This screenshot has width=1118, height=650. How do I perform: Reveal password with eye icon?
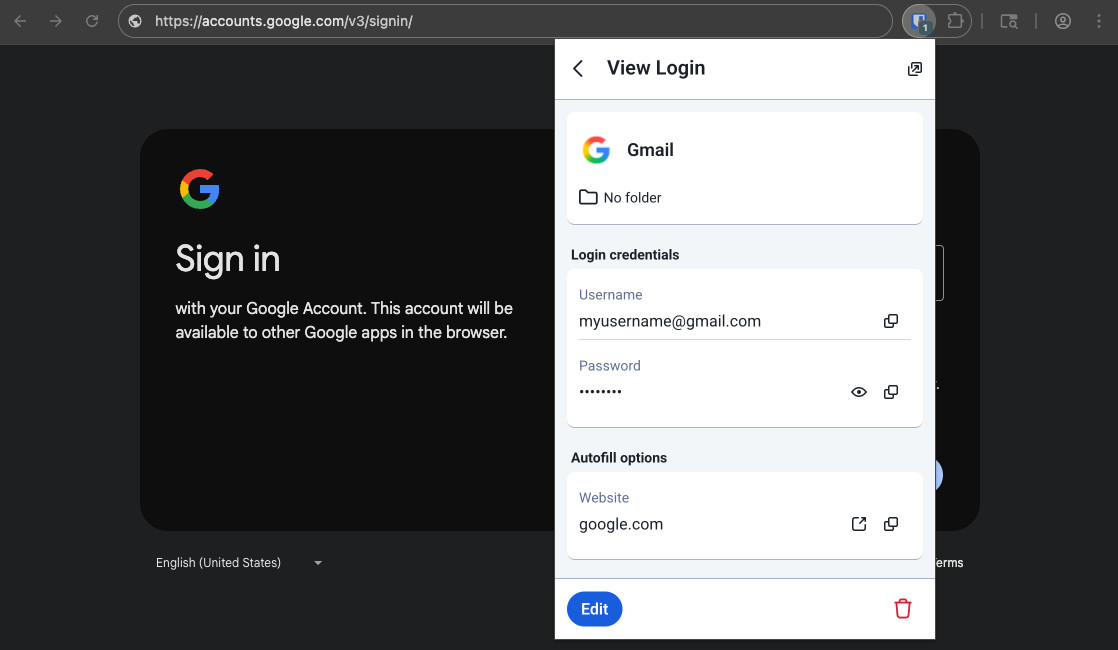(x=858, y=392)
